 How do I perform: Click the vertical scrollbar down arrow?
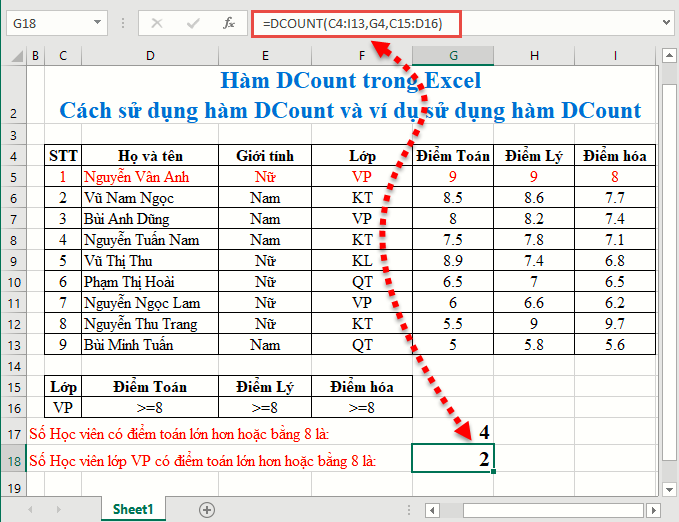click(x=670, y=488)
